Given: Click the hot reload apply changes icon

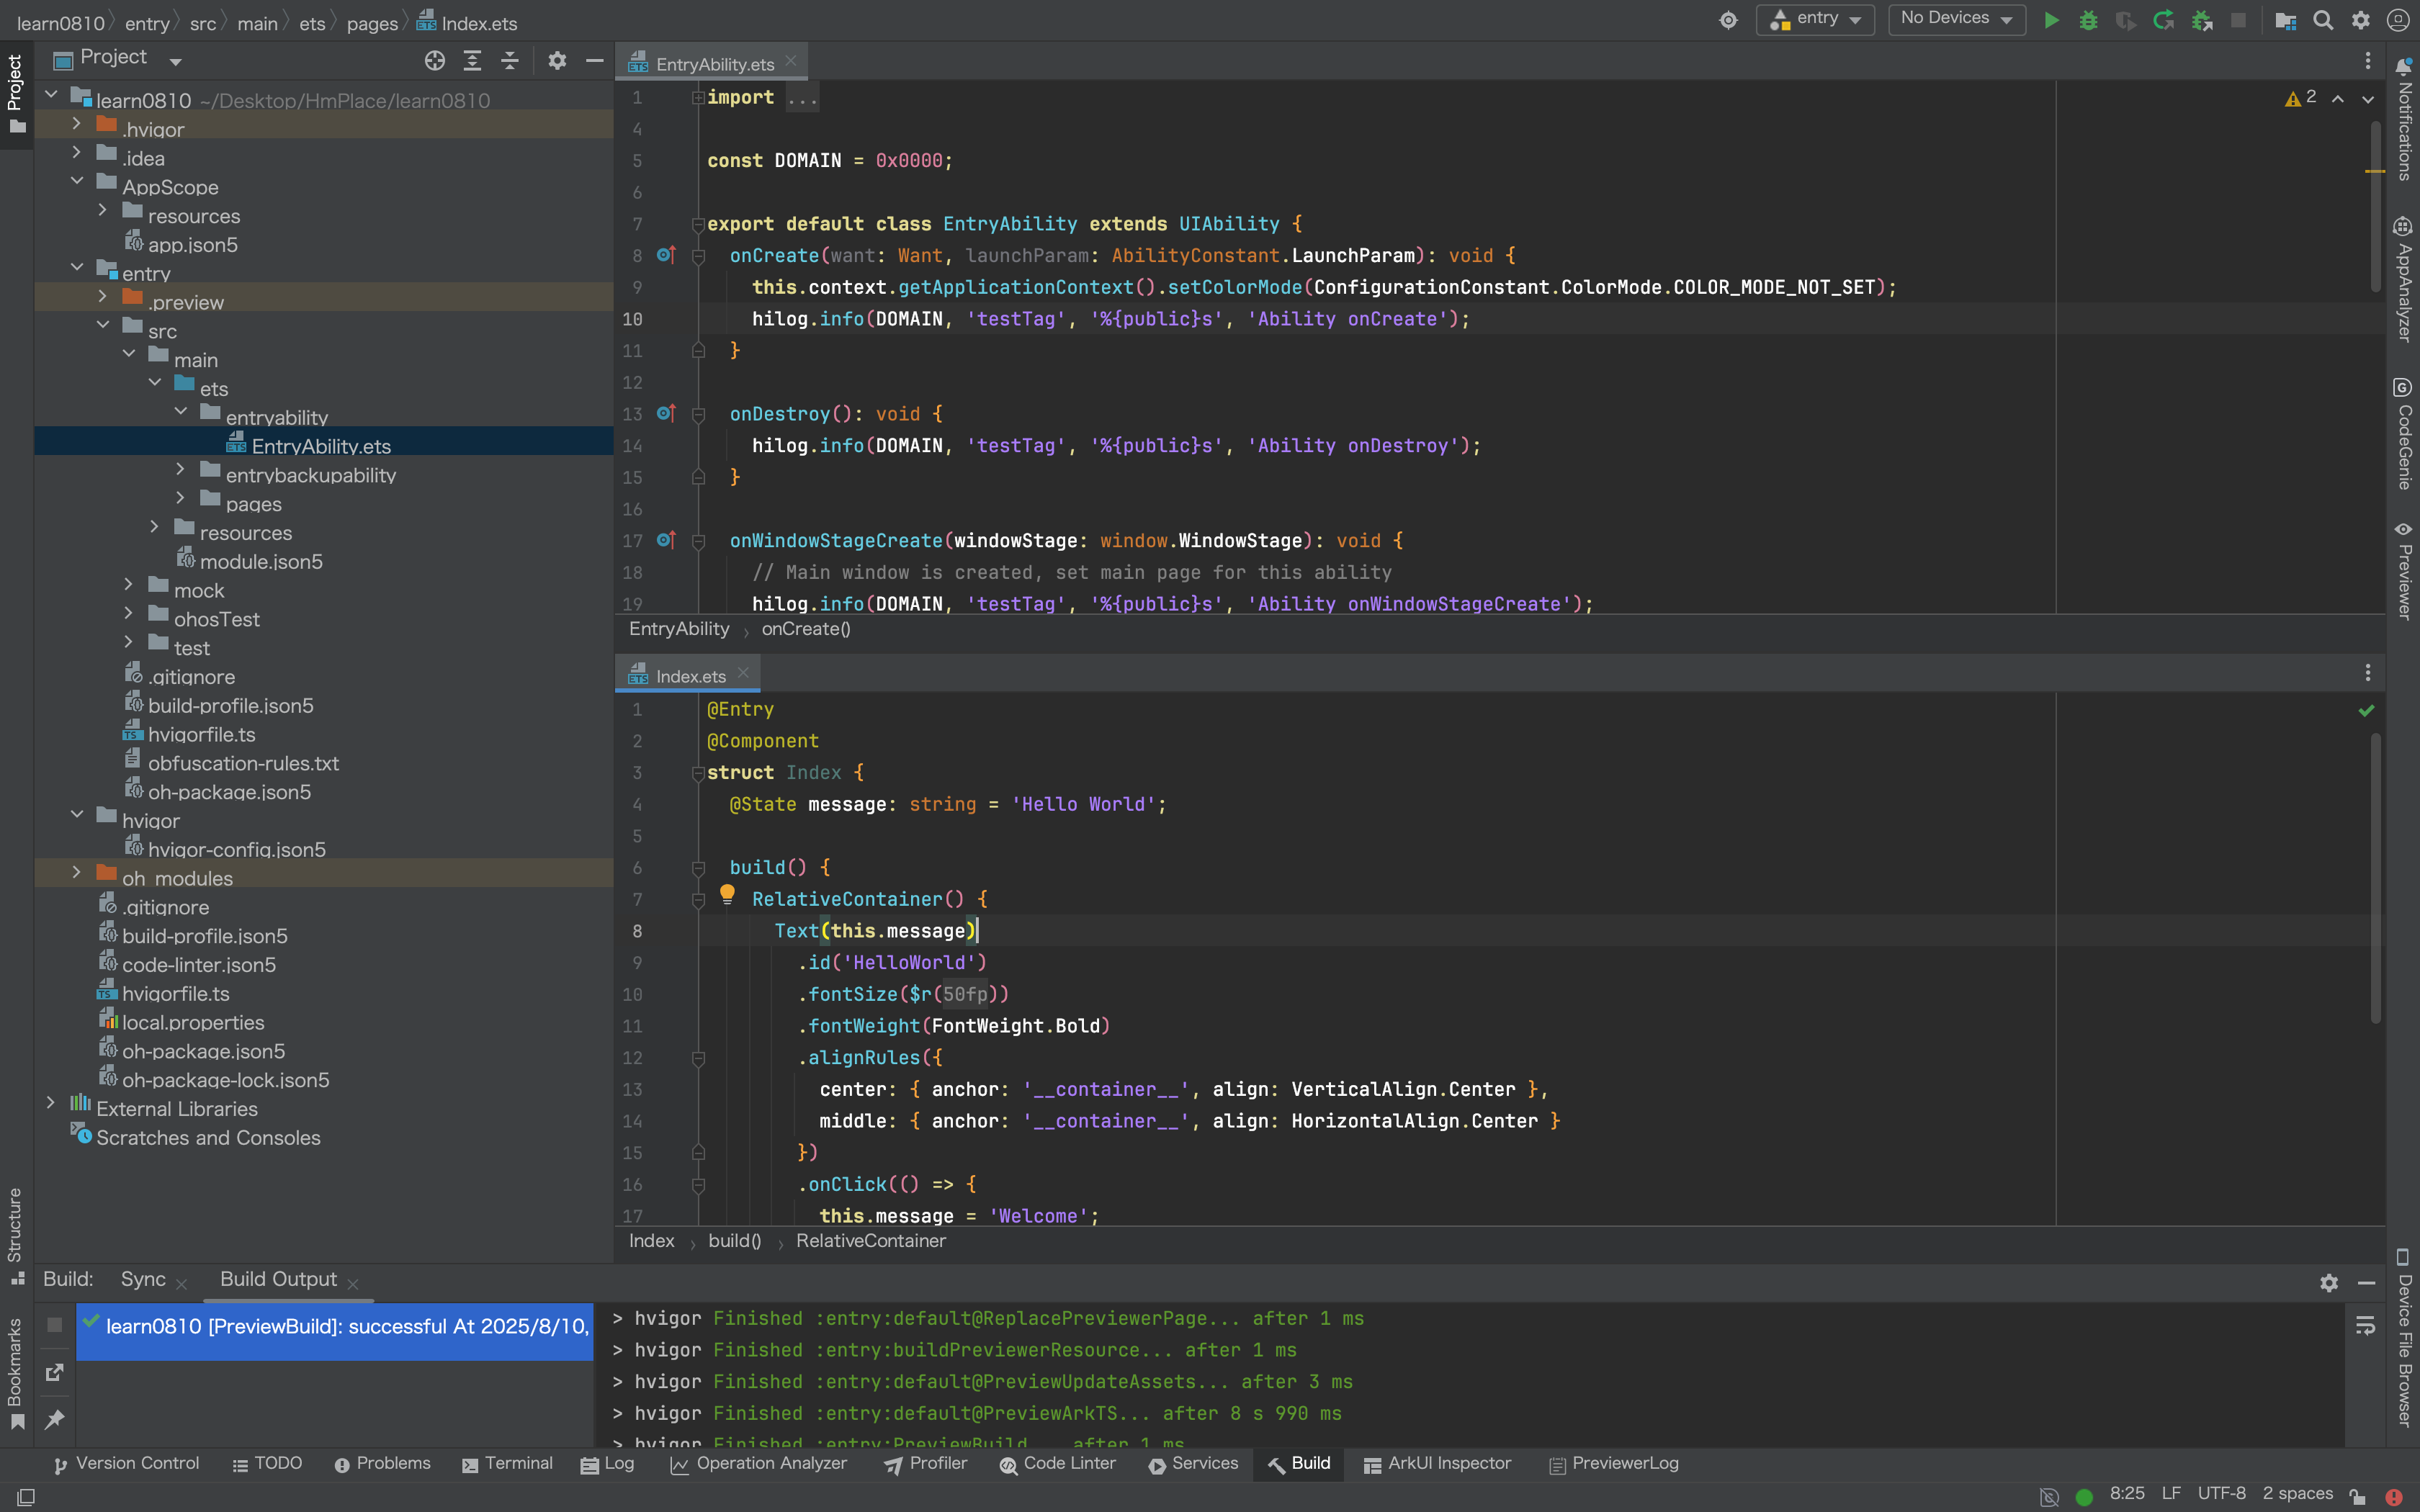Looking at the screenshot, I should click(x=2163, y=20).
